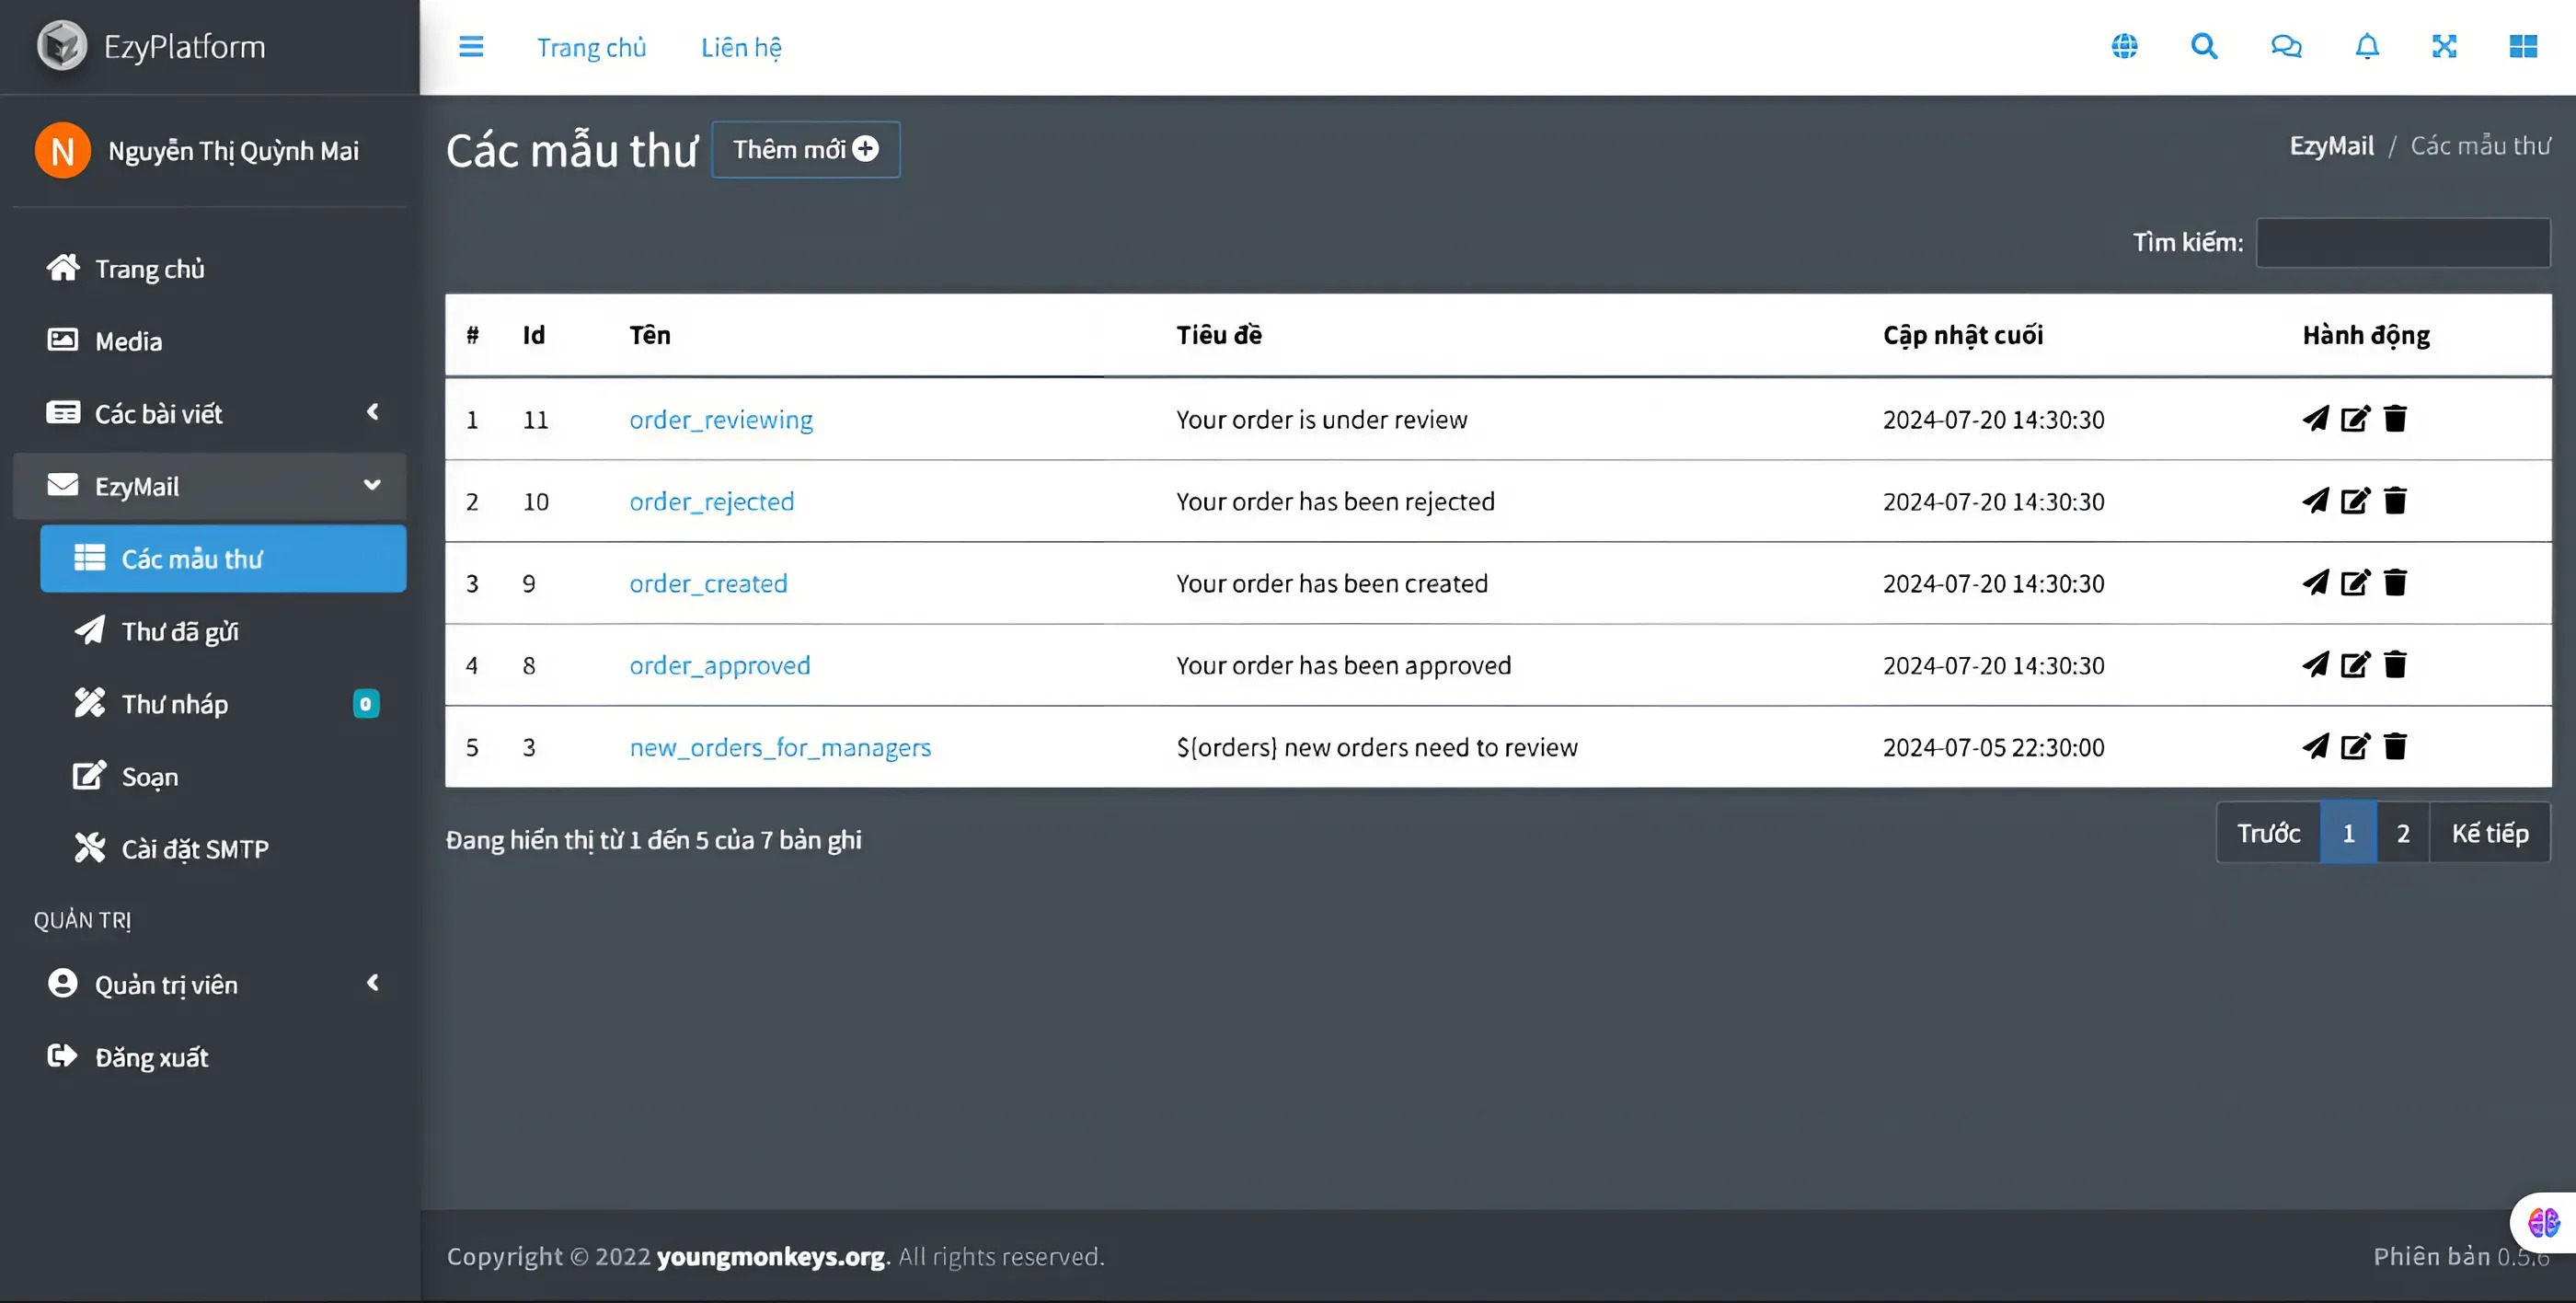Open Trang chủ in the sidebar
Image resolution: width=2576 pixels, height=1303 pixels.
210,268
